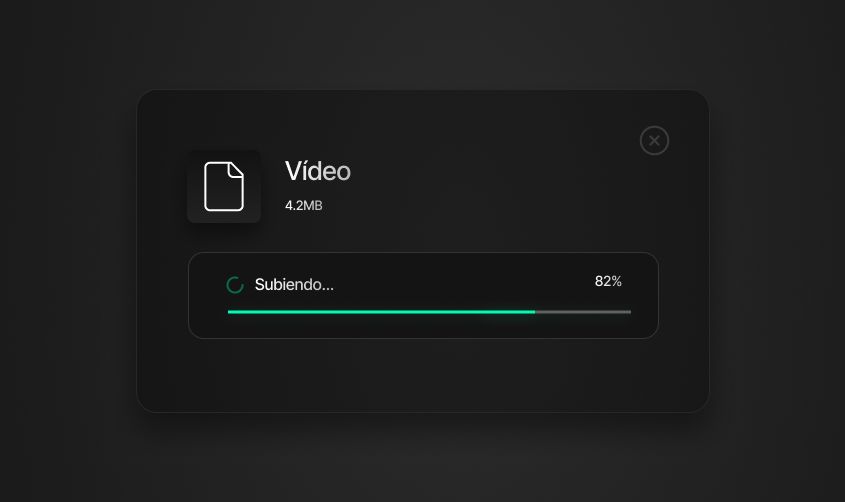Click where green progress meets gray track
Viewport: 845px width, 502px height.
535,312
